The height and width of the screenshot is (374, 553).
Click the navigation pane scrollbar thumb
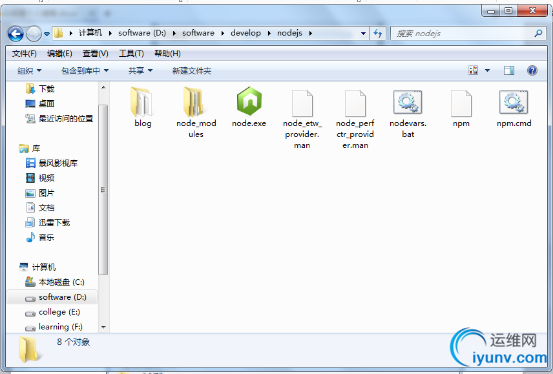click(x=103, y=189)
